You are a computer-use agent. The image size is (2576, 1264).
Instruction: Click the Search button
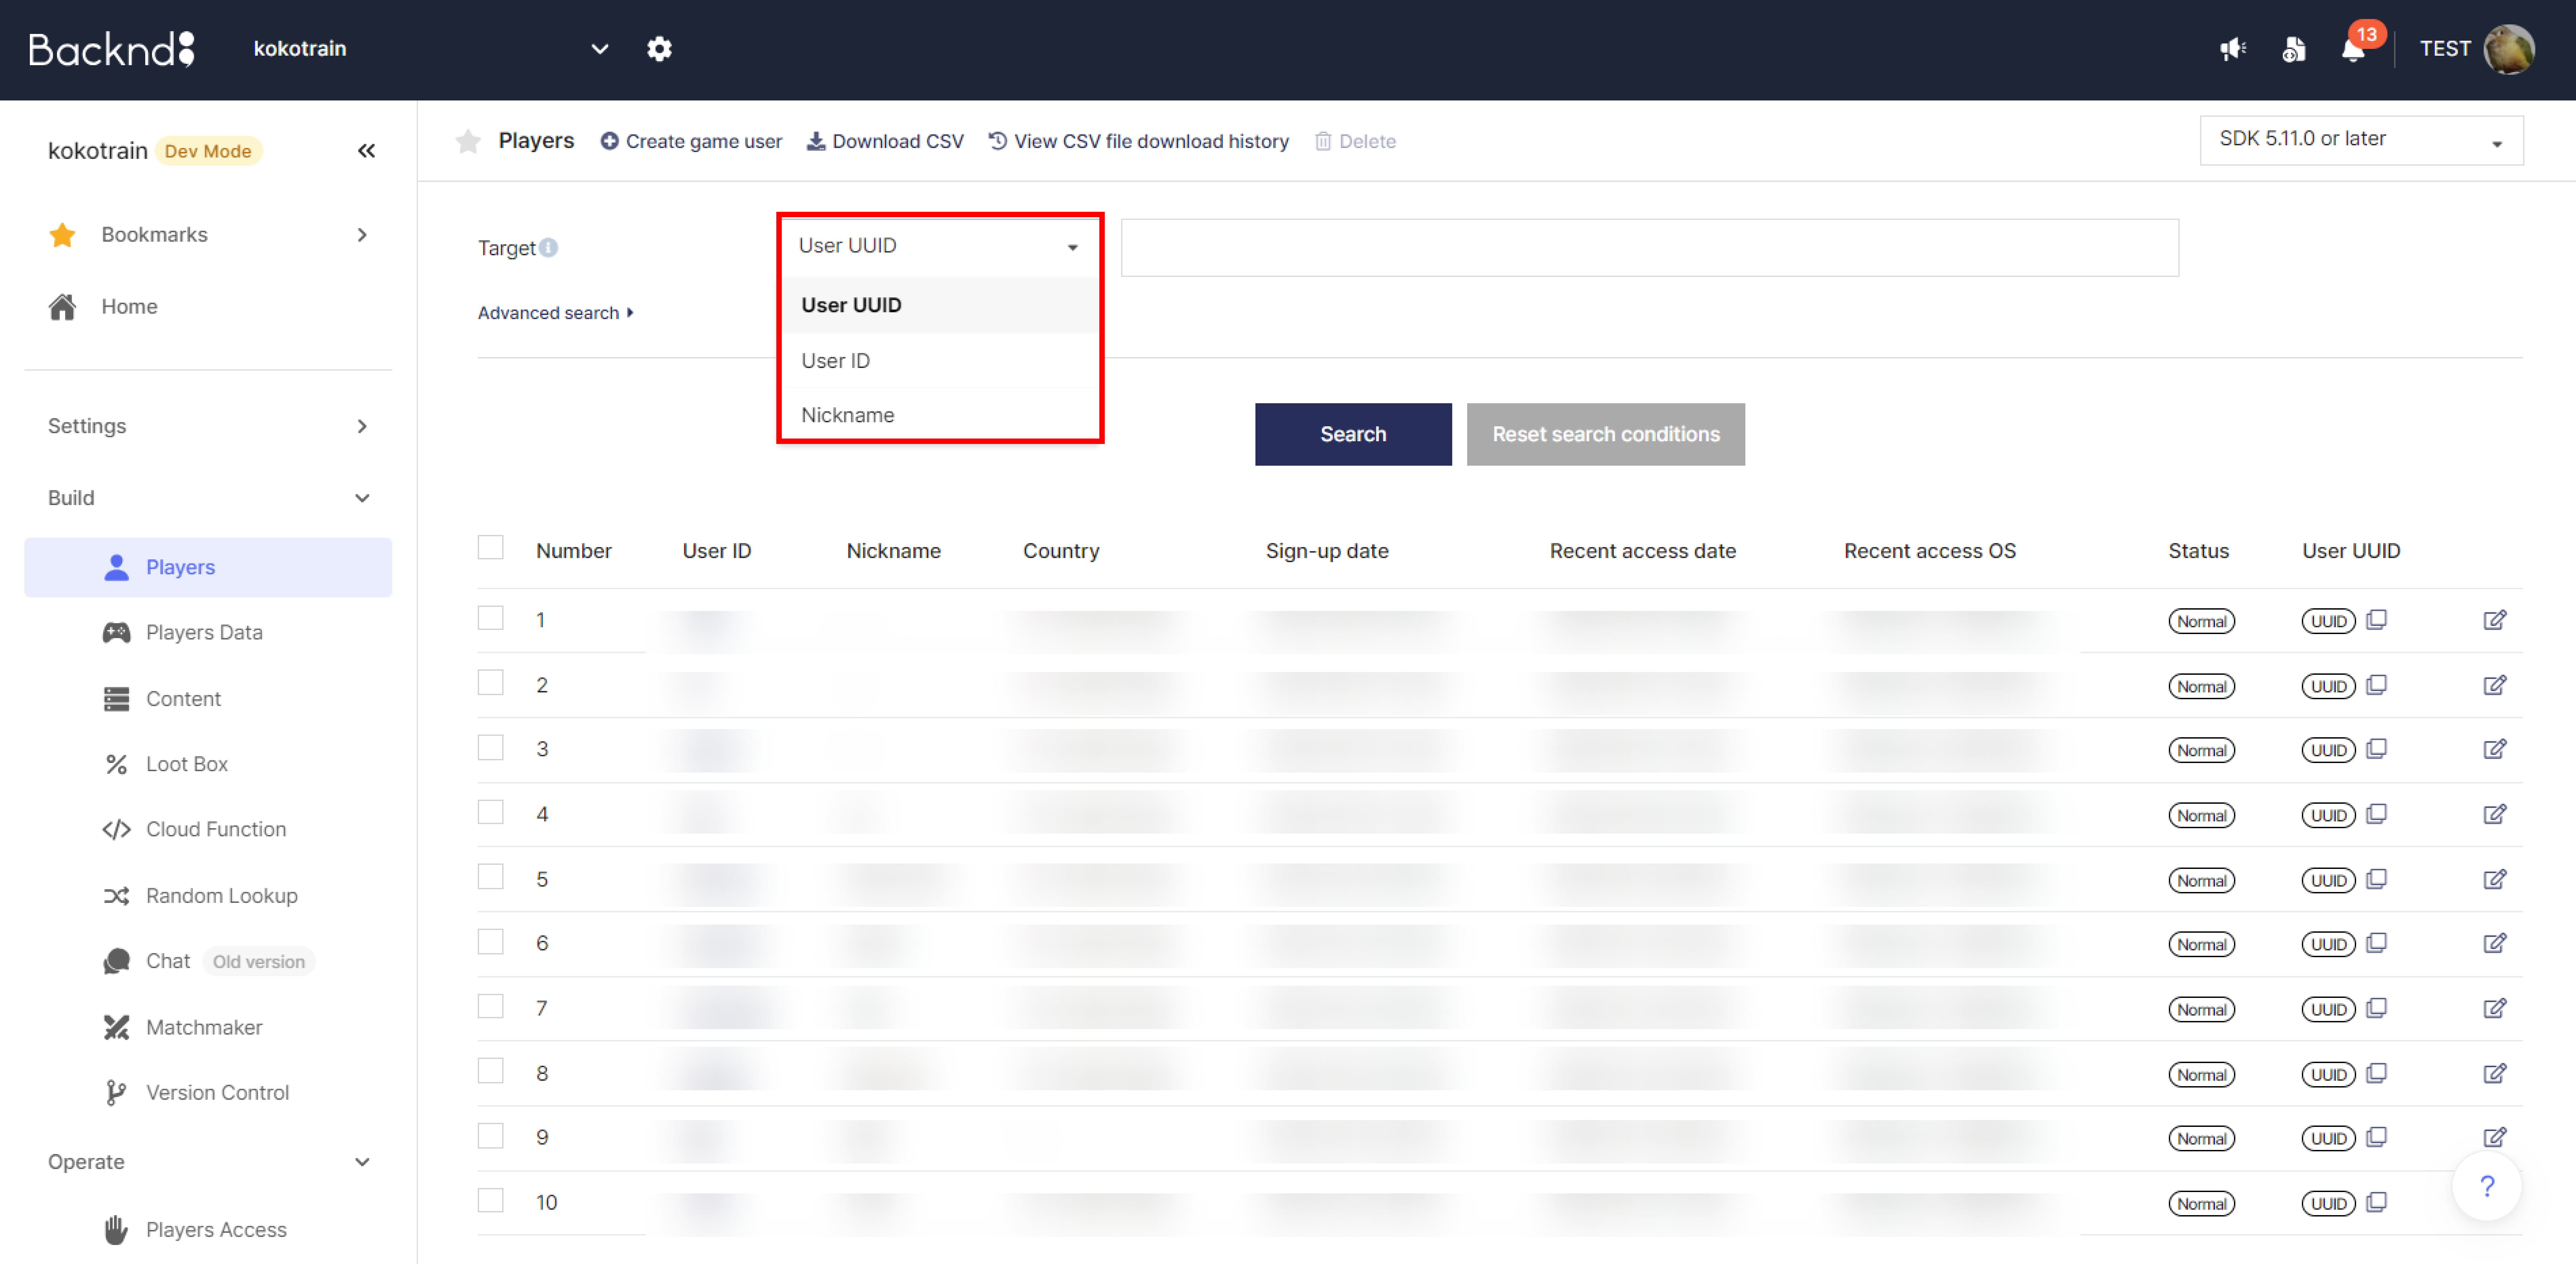click(x=1353, y=434)
